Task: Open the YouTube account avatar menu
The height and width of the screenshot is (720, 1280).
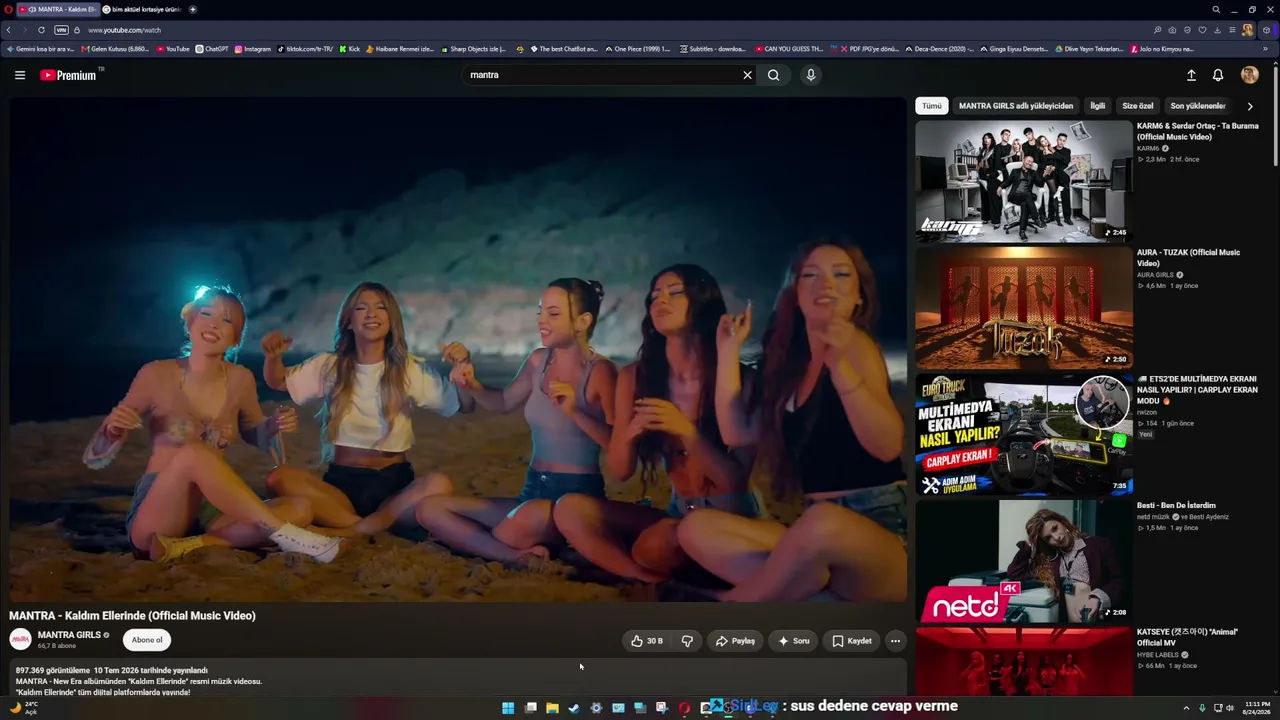Action: point(1249,75)
